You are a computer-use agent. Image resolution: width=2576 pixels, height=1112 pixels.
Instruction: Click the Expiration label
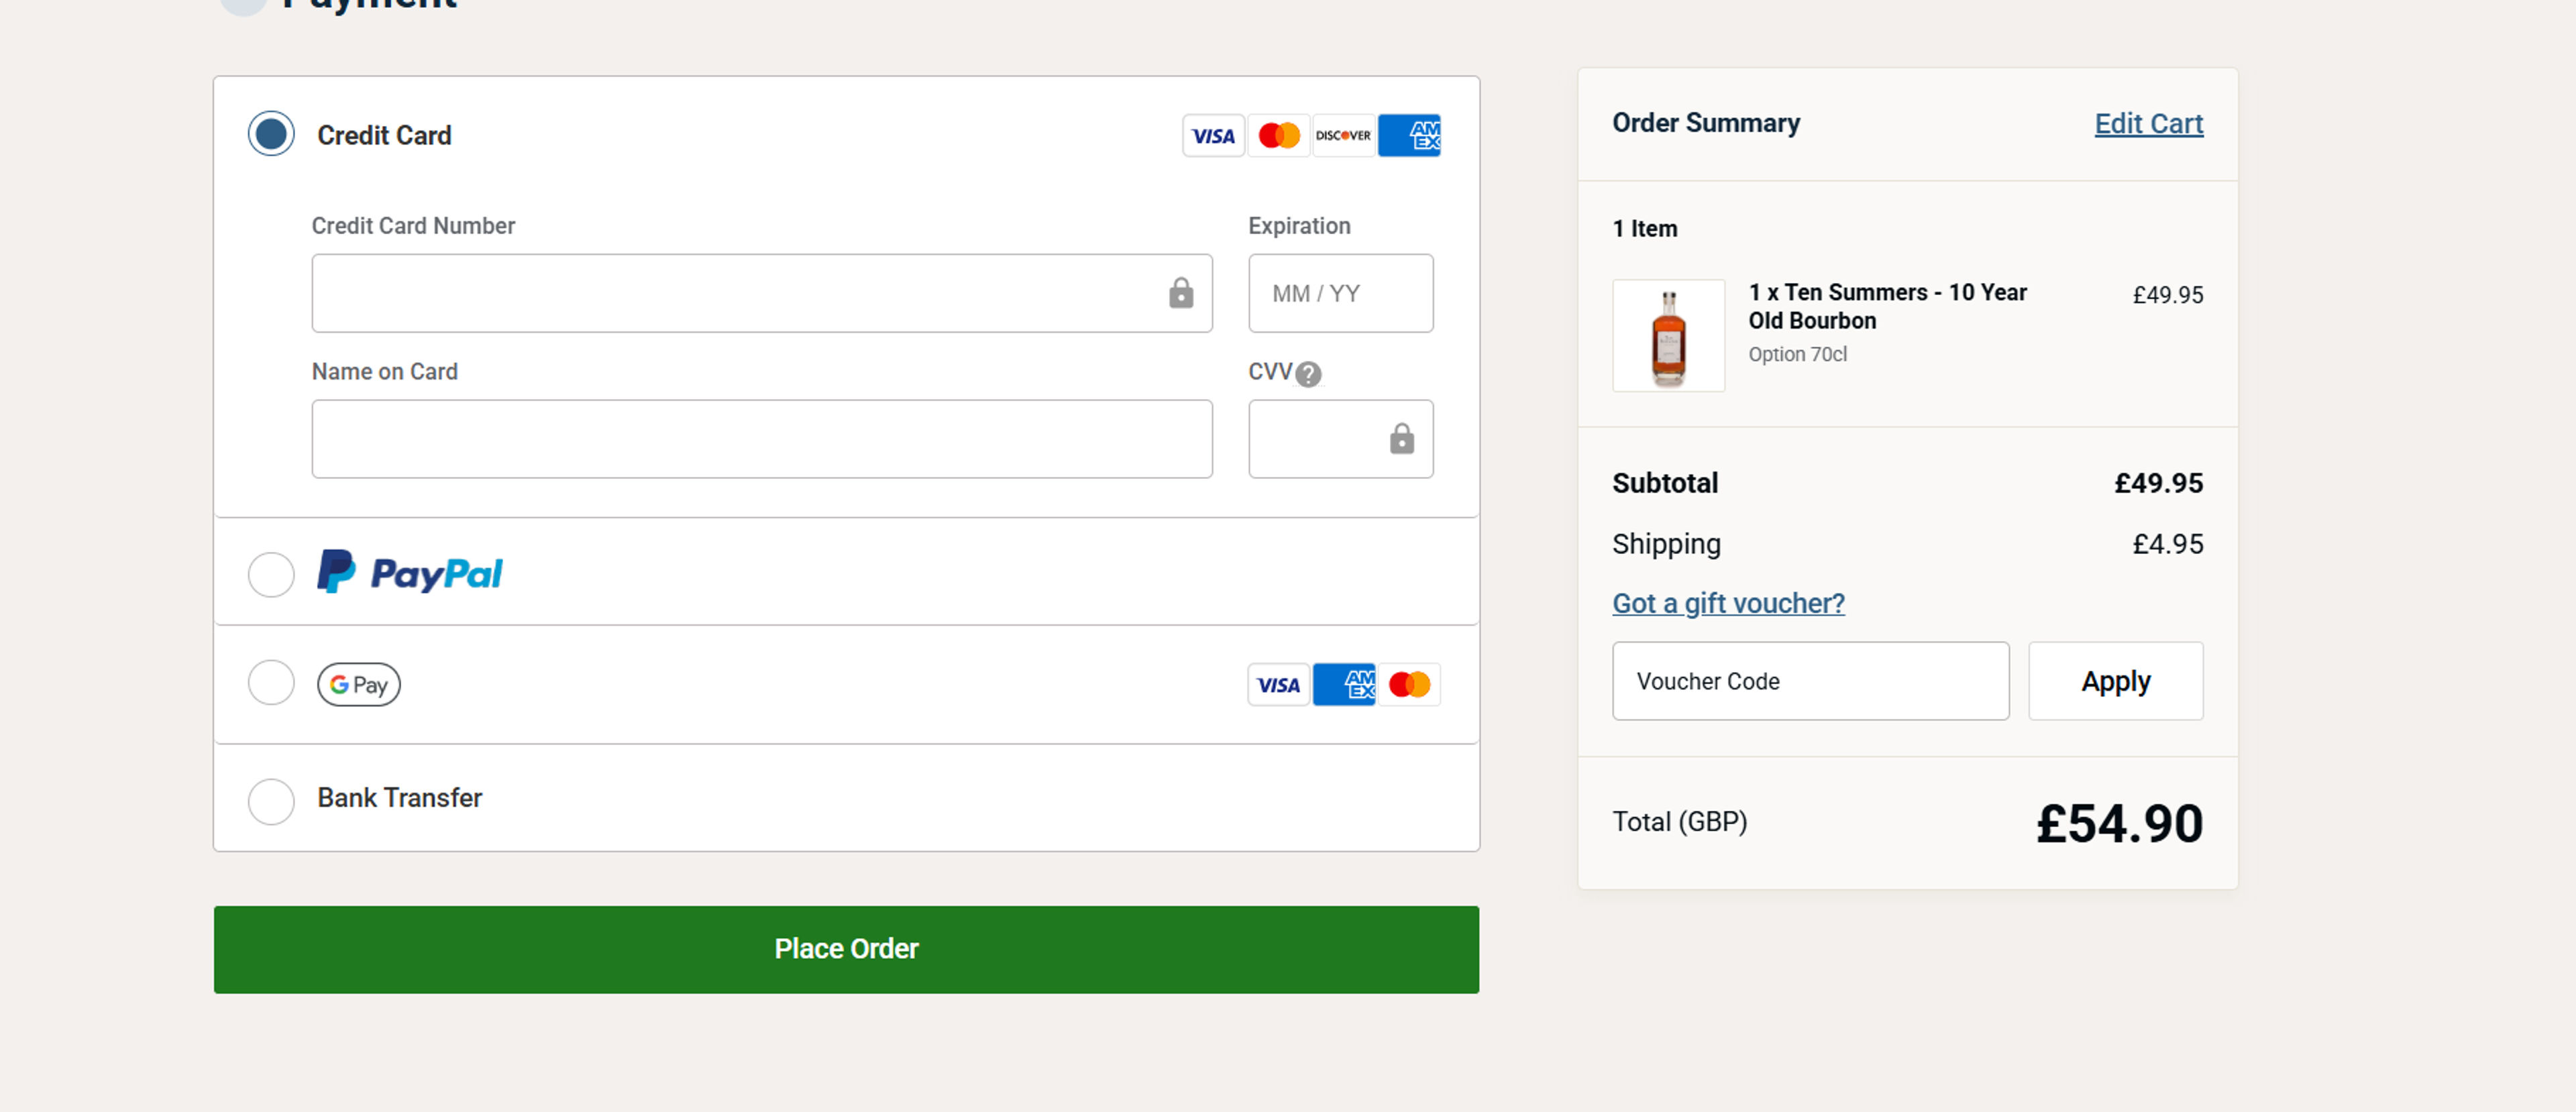1299,226
